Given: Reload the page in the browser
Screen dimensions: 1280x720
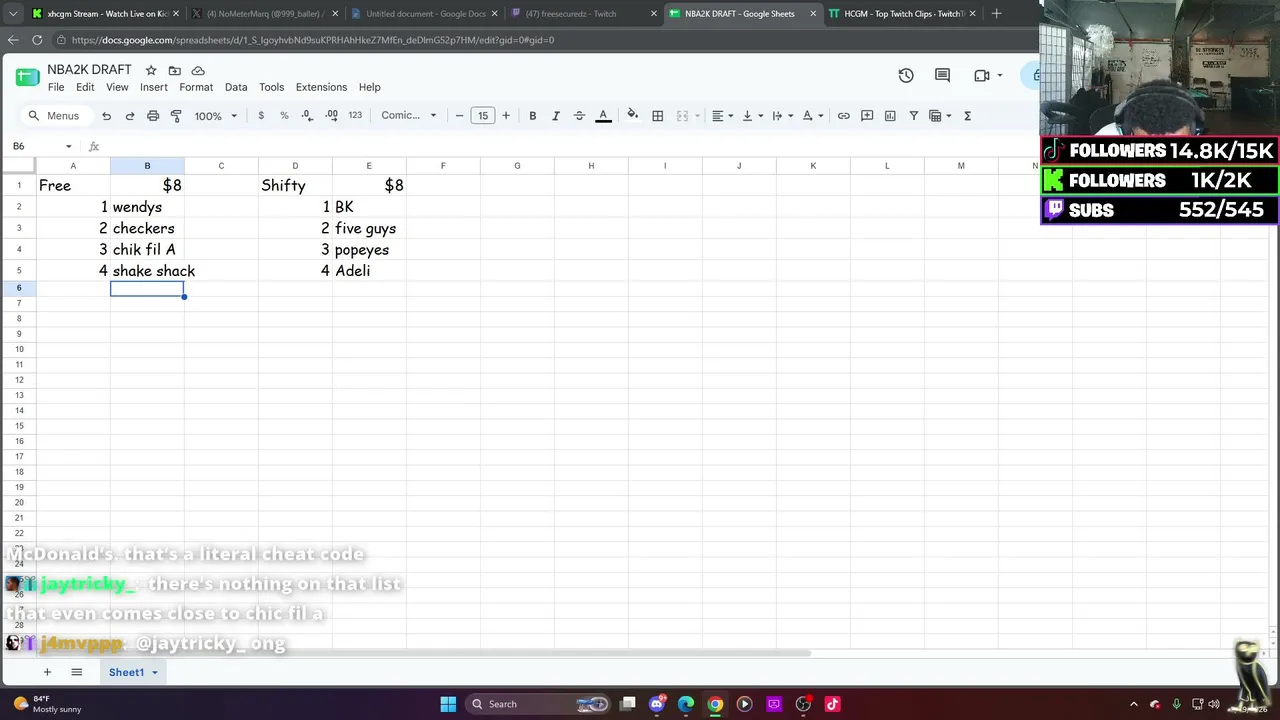Looking at the screenshot, I should click(37, 40).
